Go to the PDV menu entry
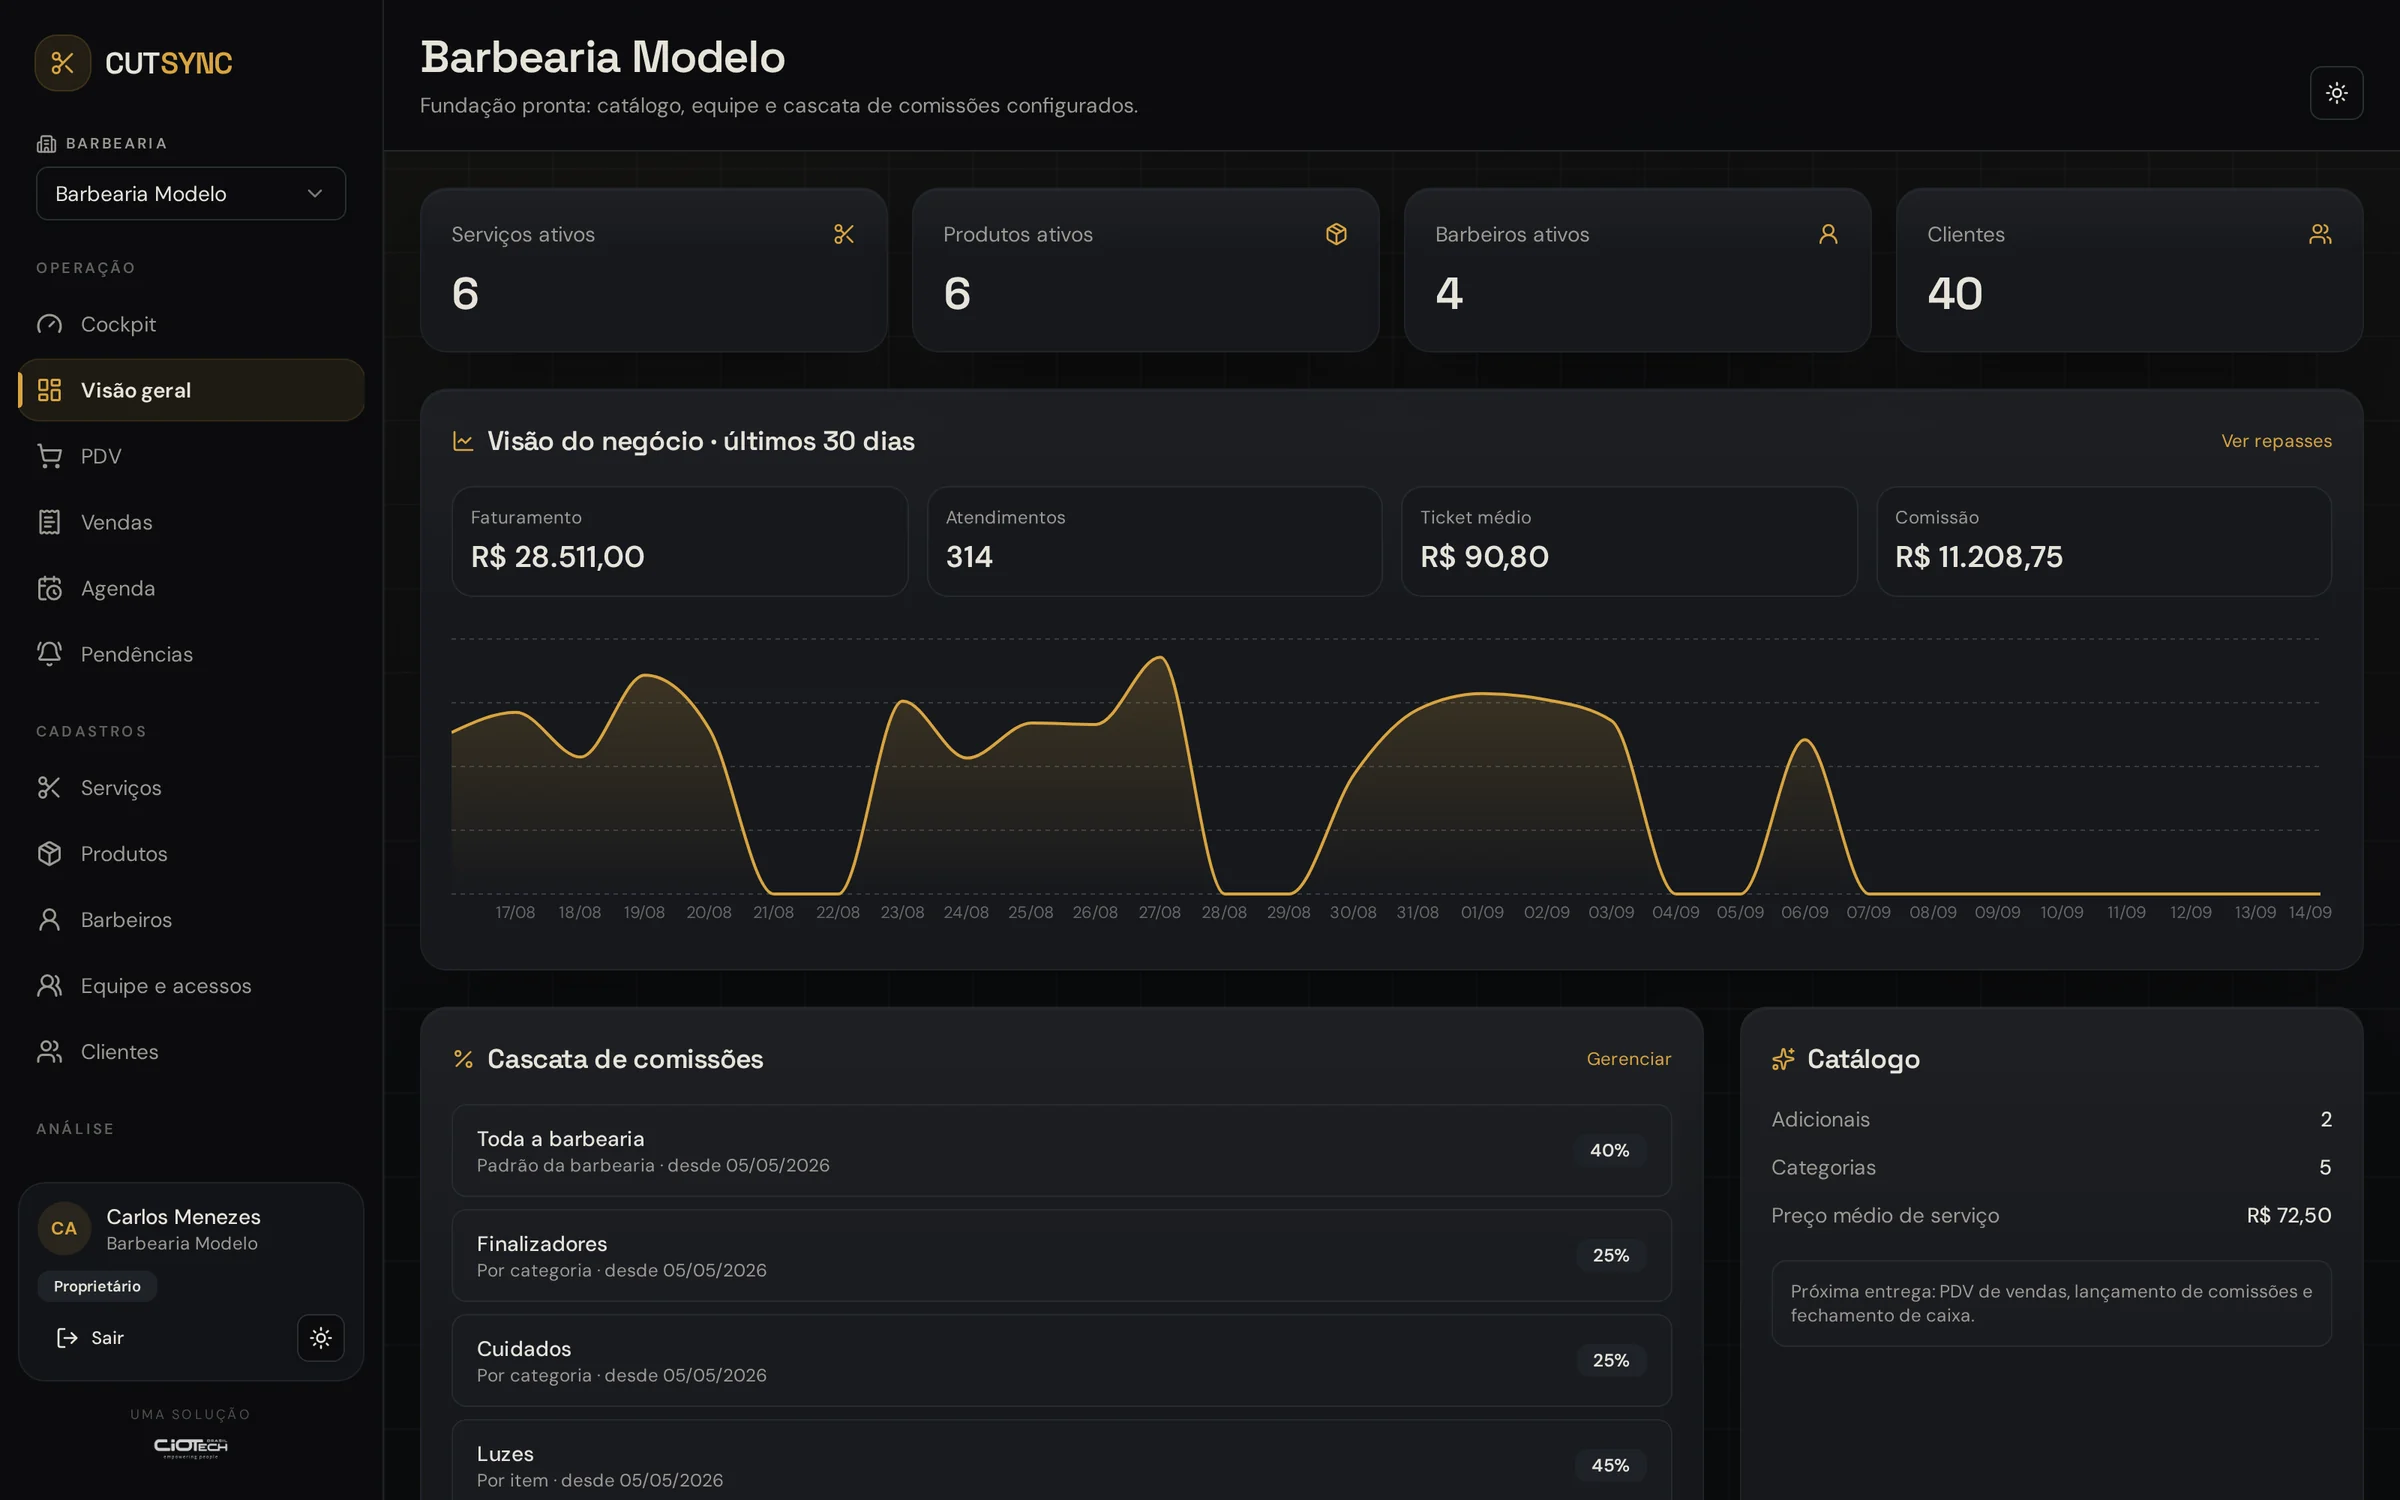 point(191,456)
